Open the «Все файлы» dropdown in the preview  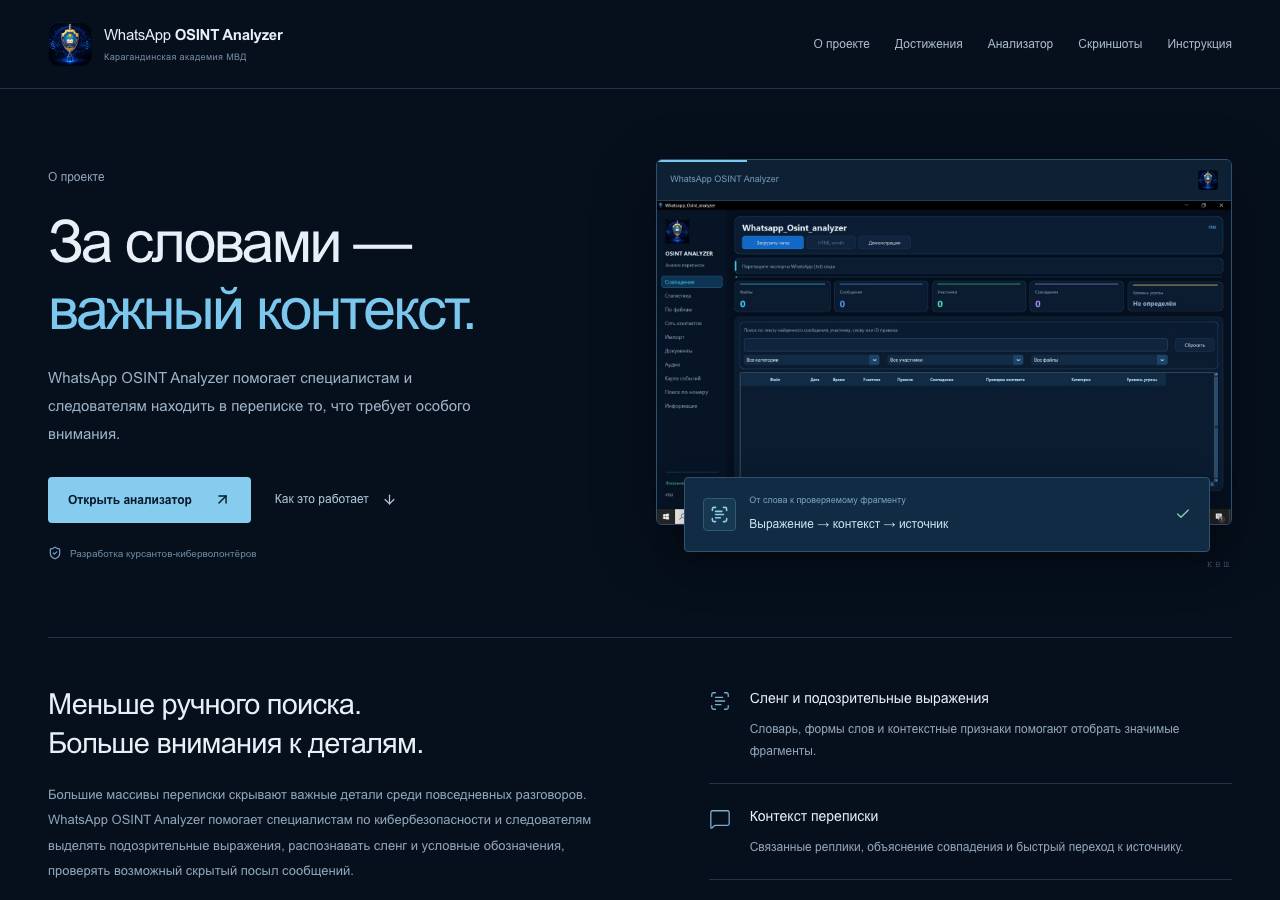(1099, 360)
